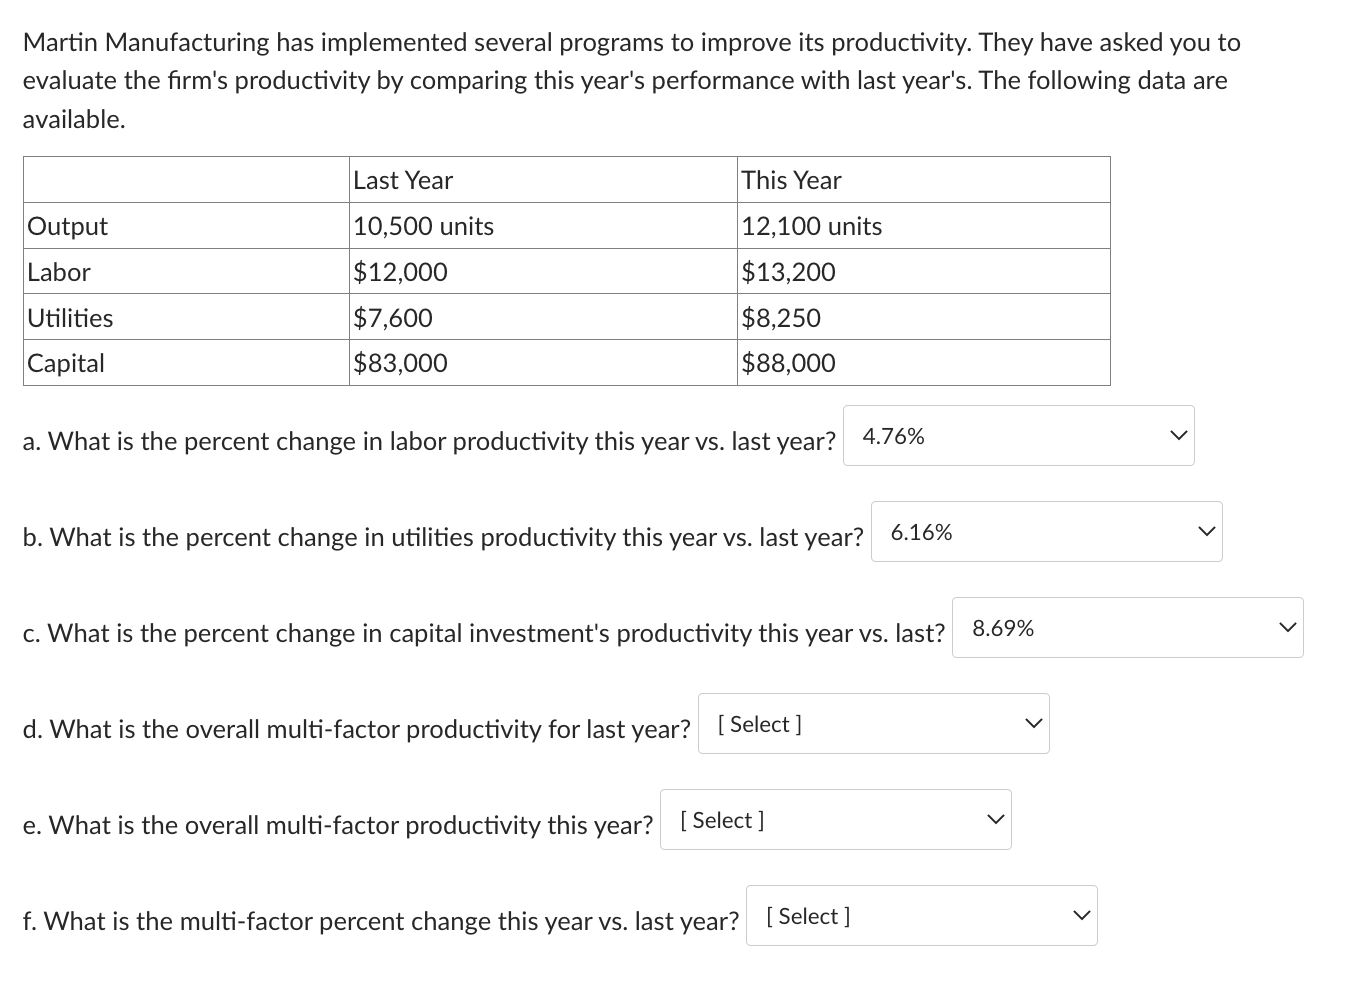The width and height of the screenshot is (1355, 996).
Task: Click the This Year column header cell
Action: 923,180
